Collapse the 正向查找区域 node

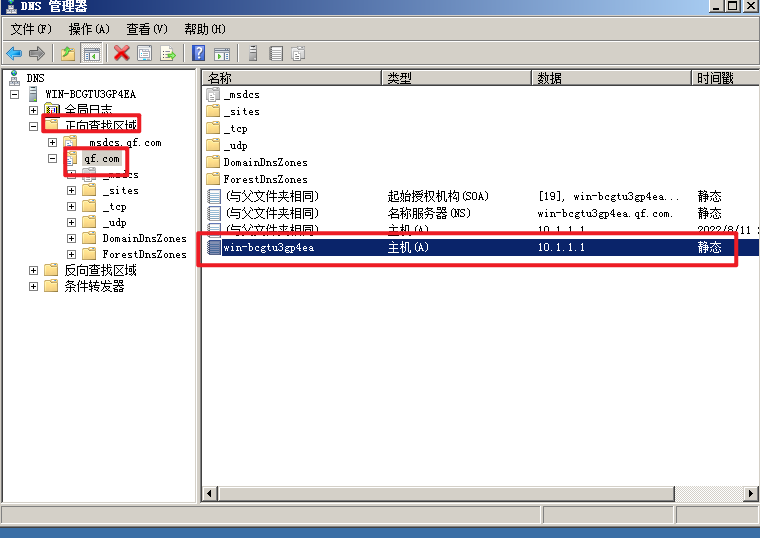coord(33,127)
